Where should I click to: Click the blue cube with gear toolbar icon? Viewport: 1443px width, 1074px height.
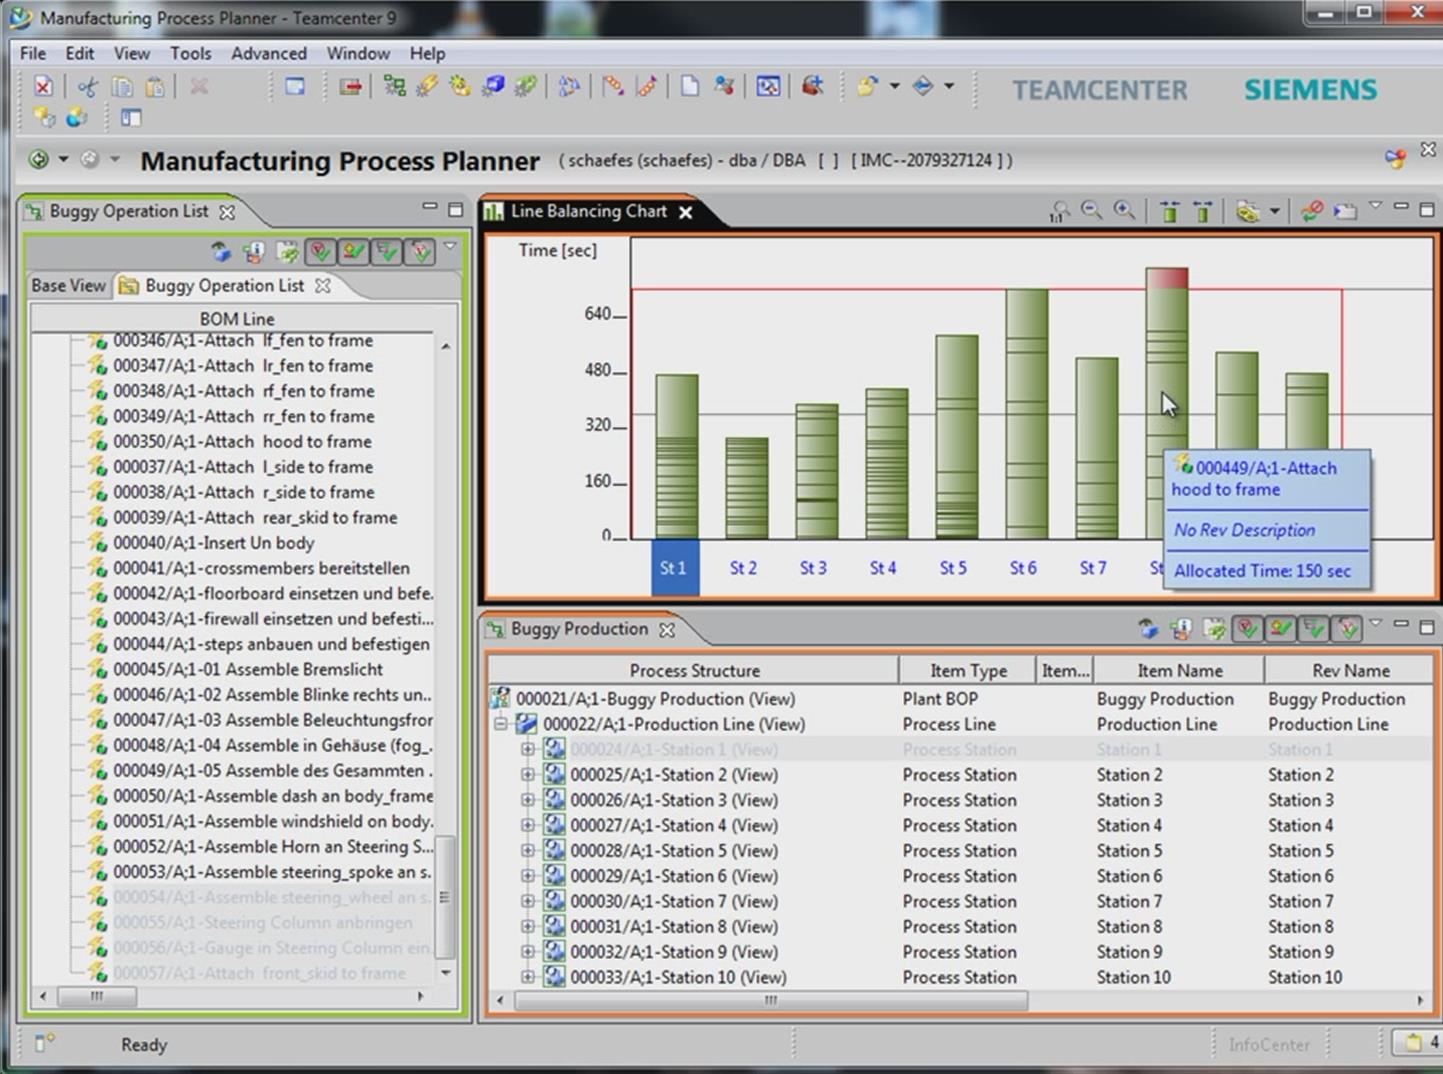[x=493, y=87]
